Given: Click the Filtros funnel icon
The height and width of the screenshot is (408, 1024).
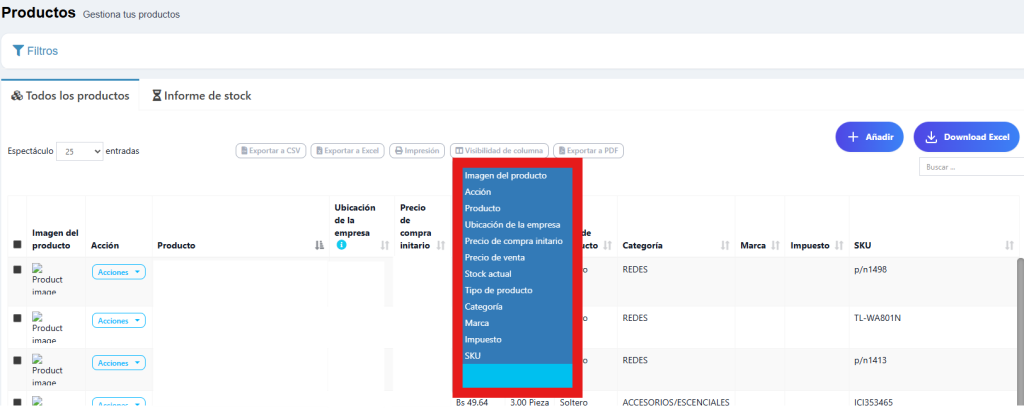Looking at the screenshot, I should point(18,50).
